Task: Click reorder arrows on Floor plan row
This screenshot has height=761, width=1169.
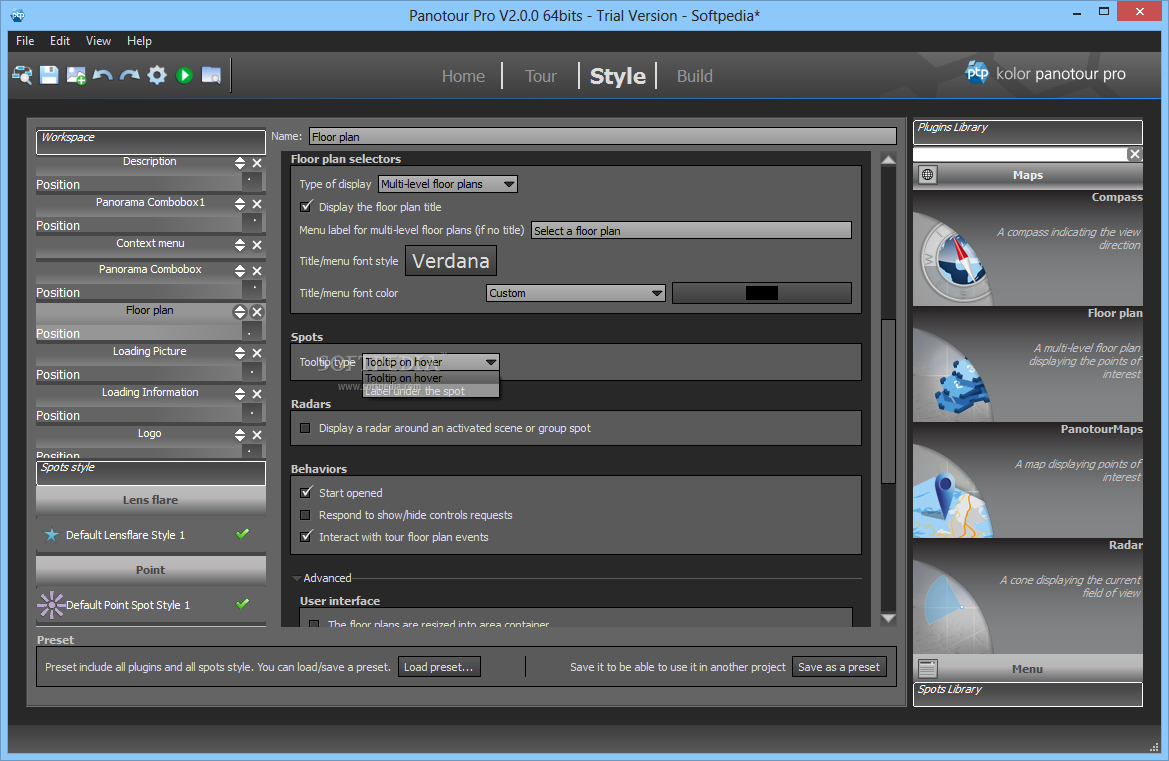Action: pos(240,312)
